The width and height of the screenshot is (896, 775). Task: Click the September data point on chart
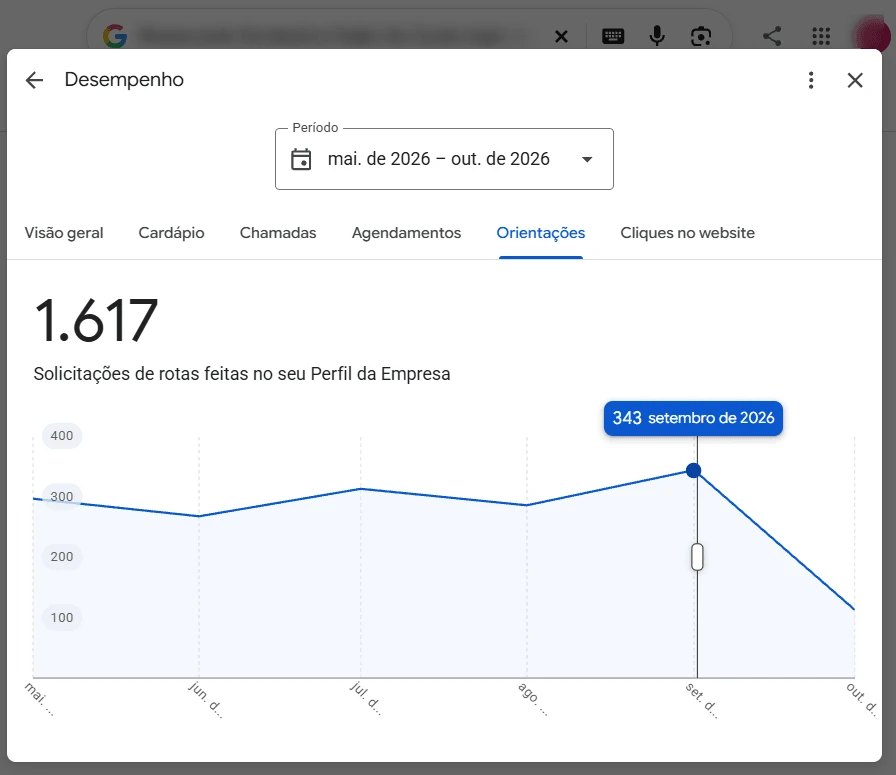(694, 470)
